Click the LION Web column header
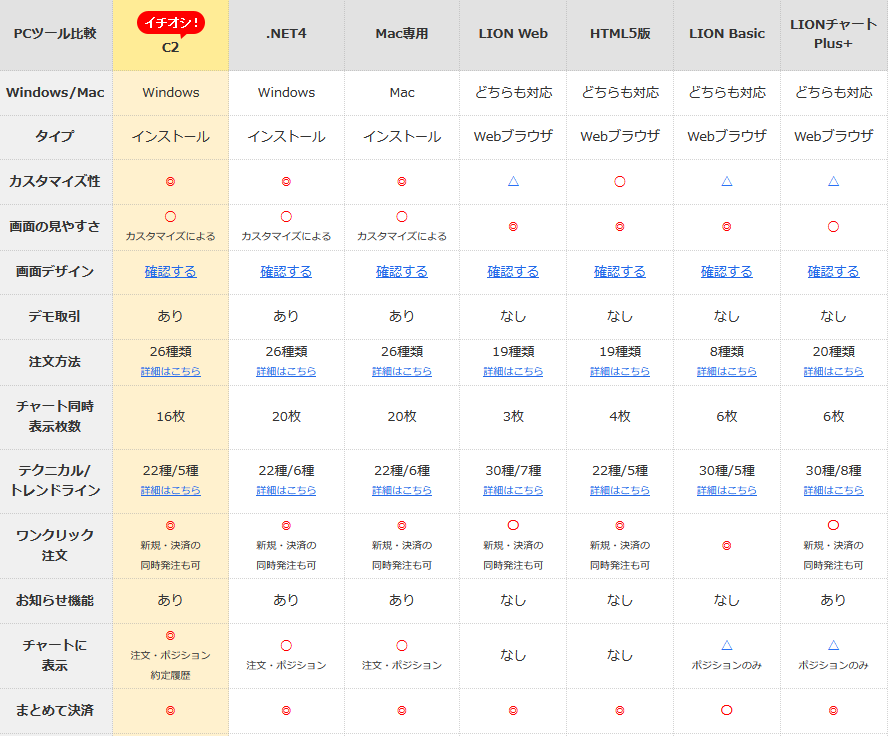Screen dimensions: 888x736 pyautogui.click(x=513, y=33)
